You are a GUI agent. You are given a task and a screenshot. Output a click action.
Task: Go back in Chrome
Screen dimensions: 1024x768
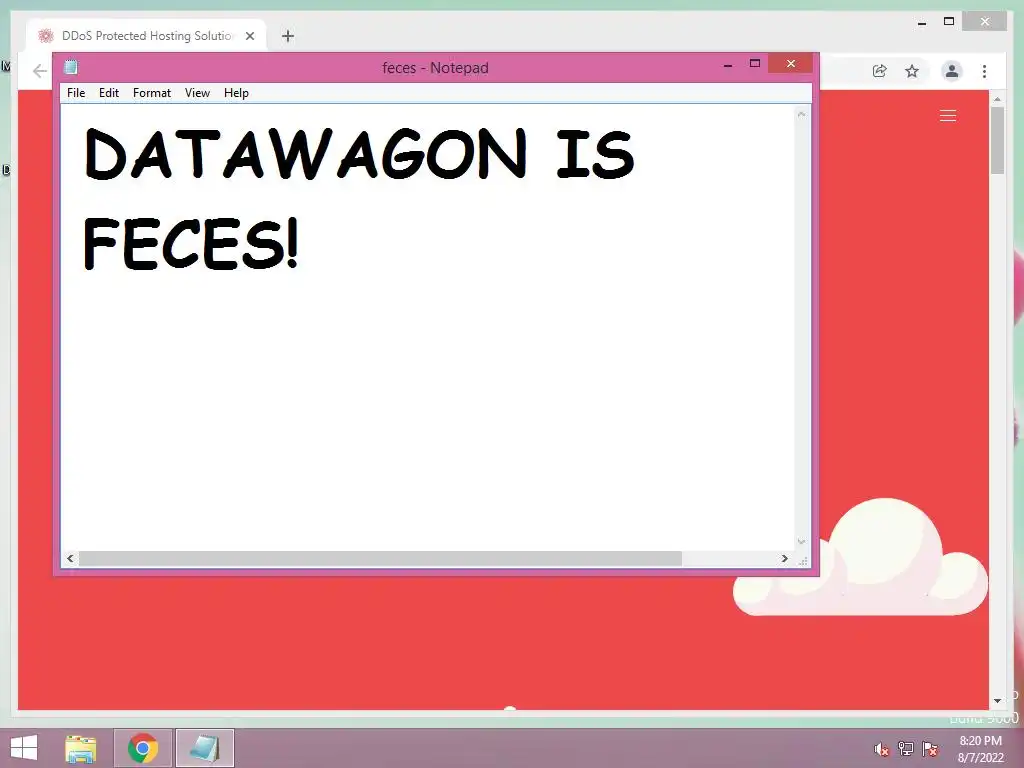click(40, 71)
